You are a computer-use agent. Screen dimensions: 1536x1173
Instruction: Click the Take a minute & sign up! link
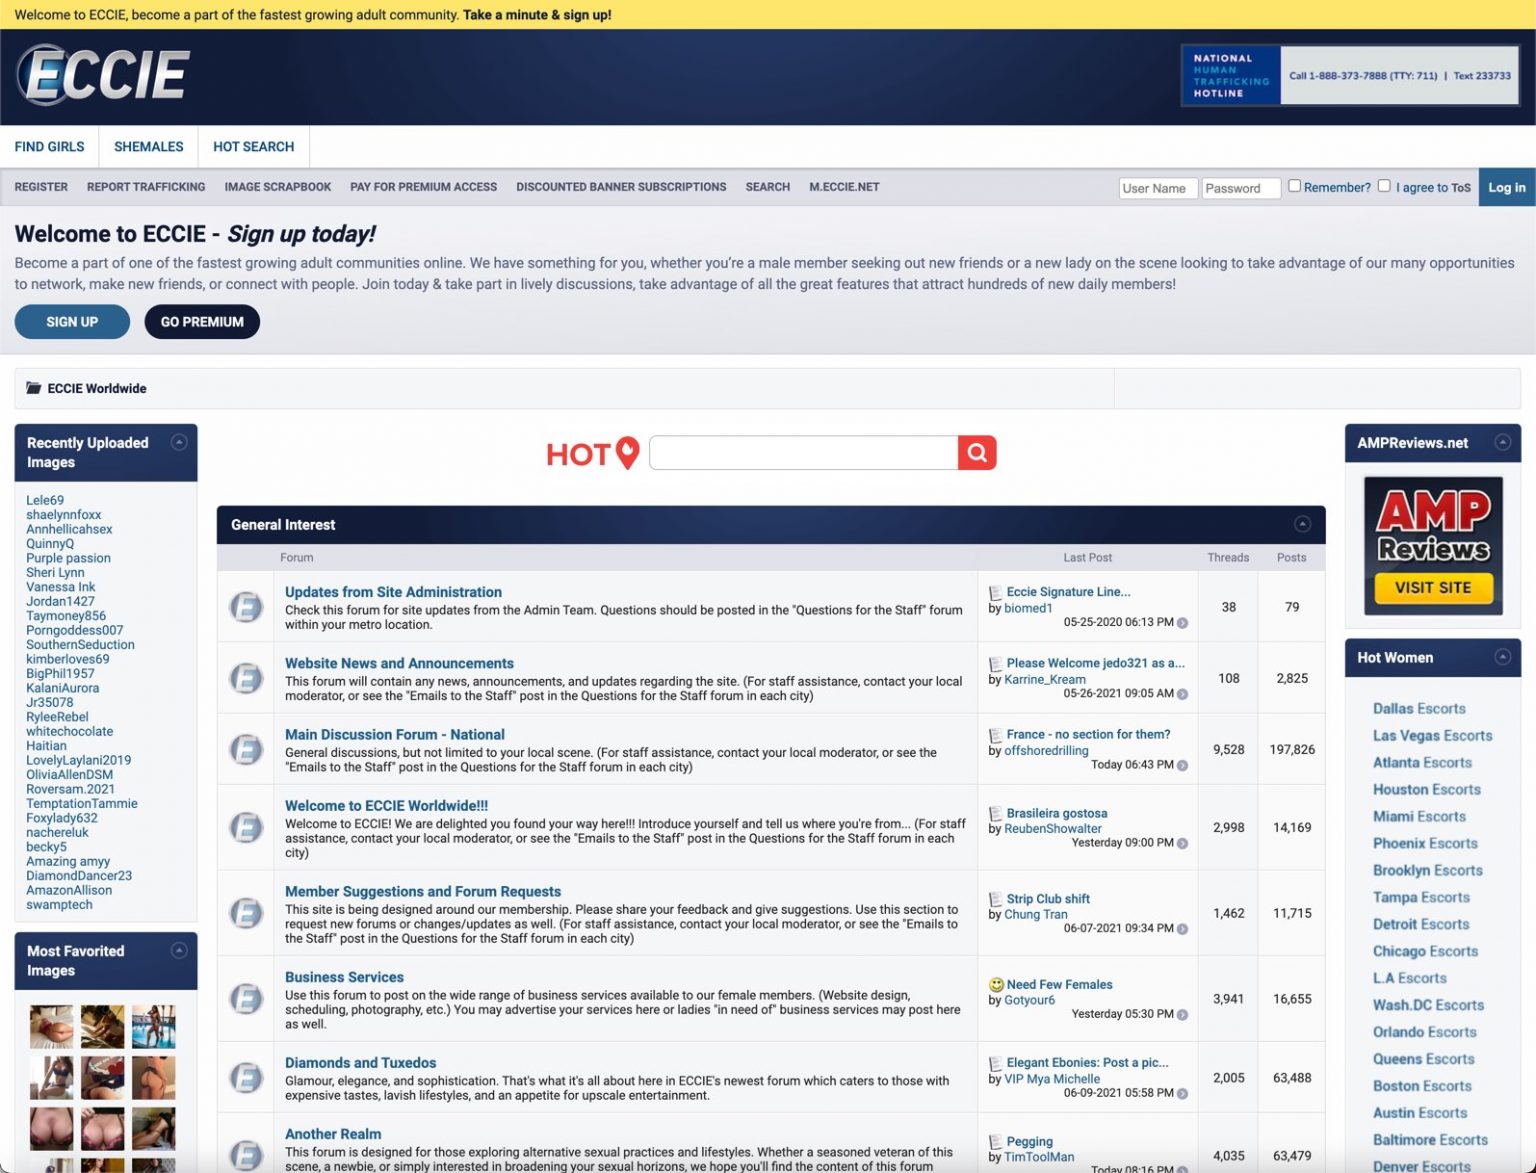[x=537, y=15]
